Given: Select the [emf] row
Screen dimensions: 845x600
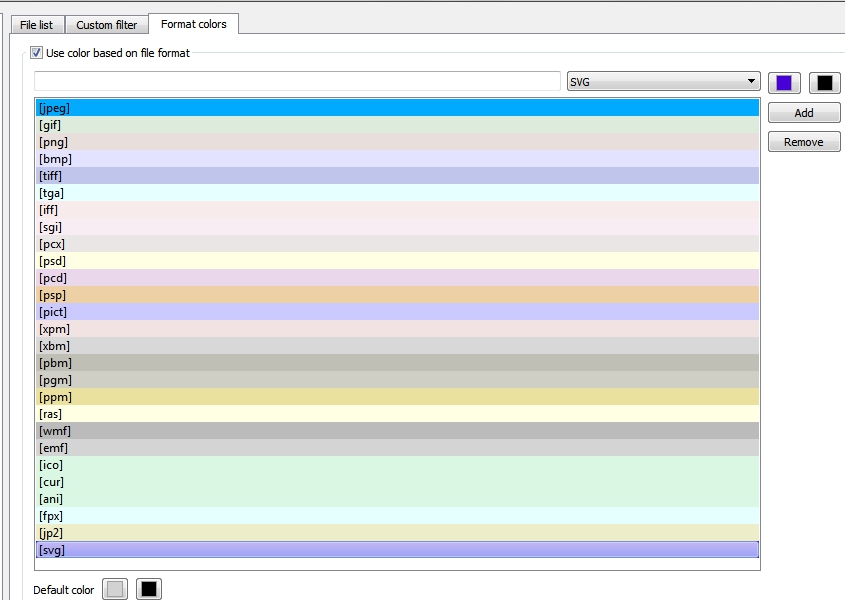Looking at the screenshot, I should click(397, 448).
